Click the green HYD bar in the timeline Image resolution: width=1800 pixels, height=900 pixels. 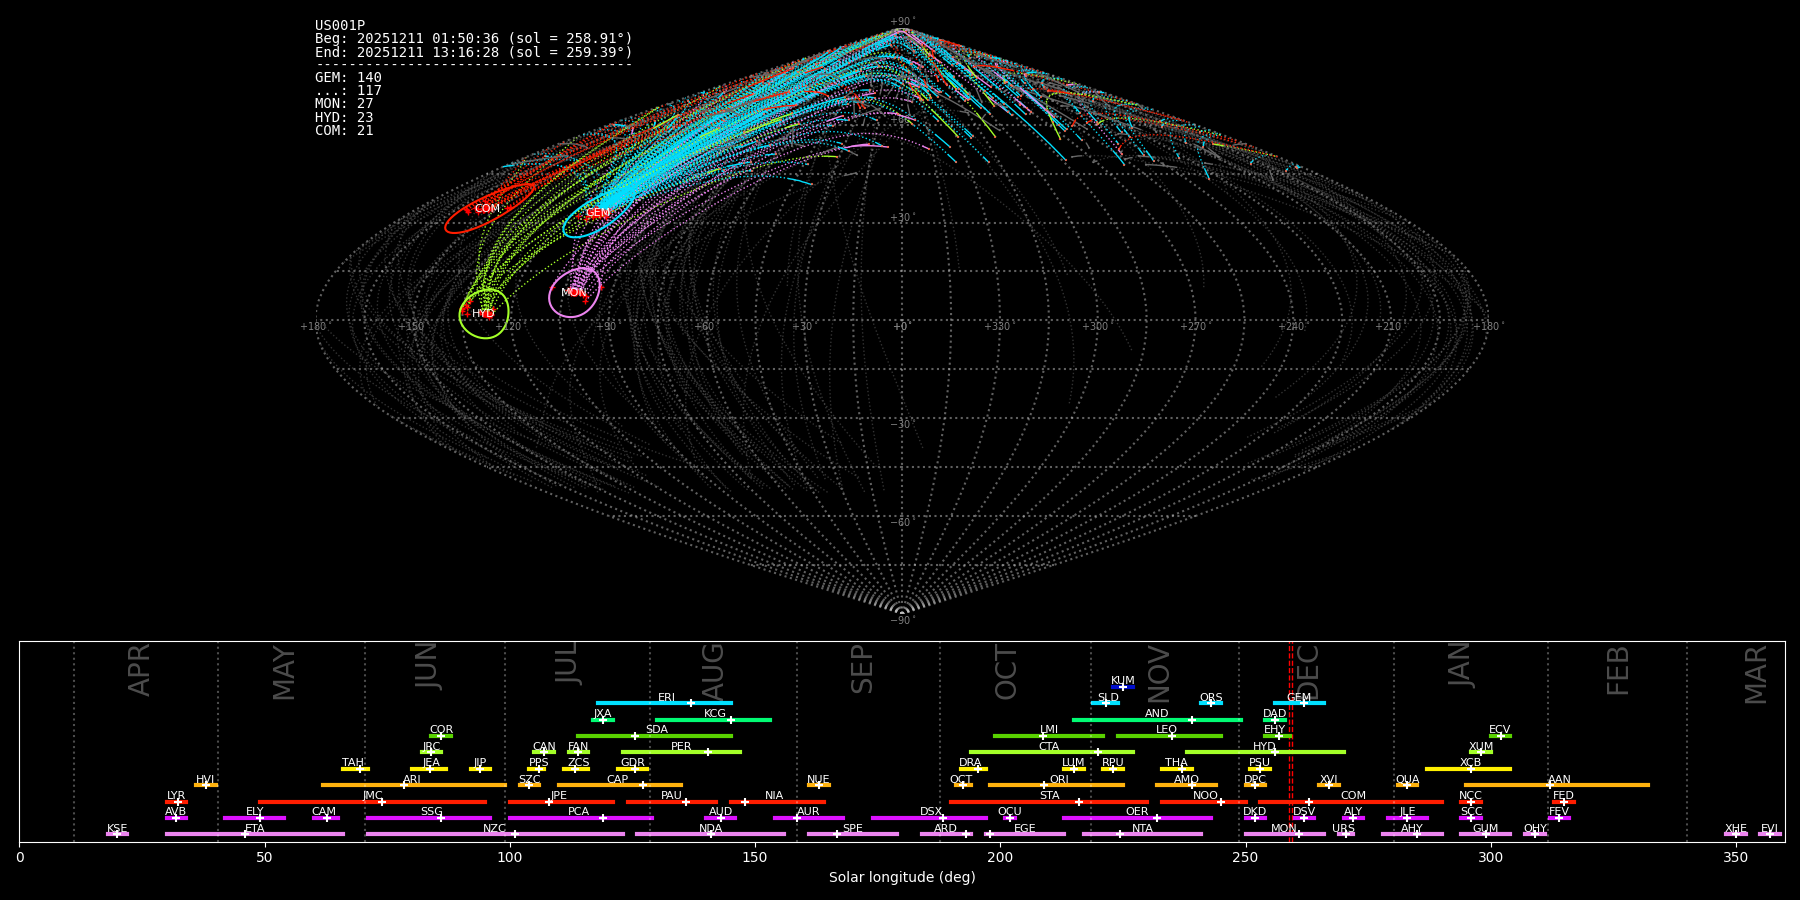pyautogui.click(x=1265, y=752)
